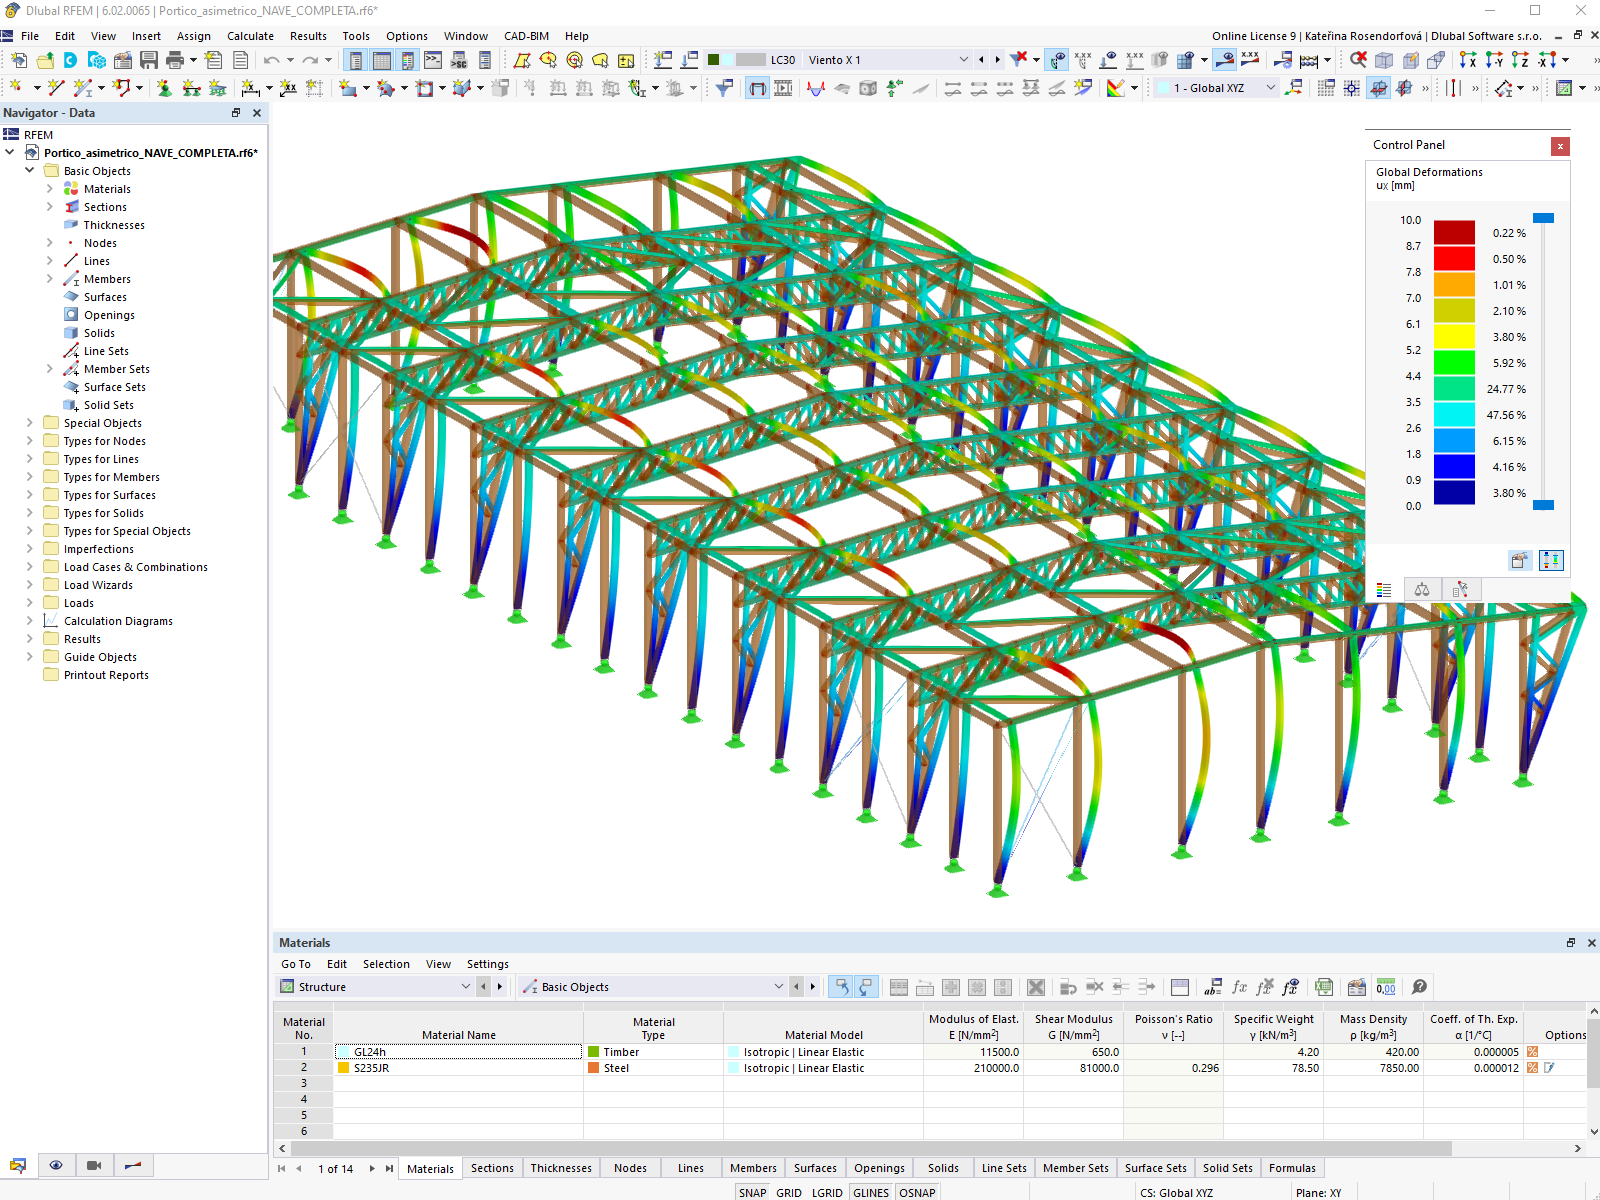Viewport: 1600px width, 1200px height.
Task: Toggle OSNAP in the status bar
Action: click(x=917, y=1192)
